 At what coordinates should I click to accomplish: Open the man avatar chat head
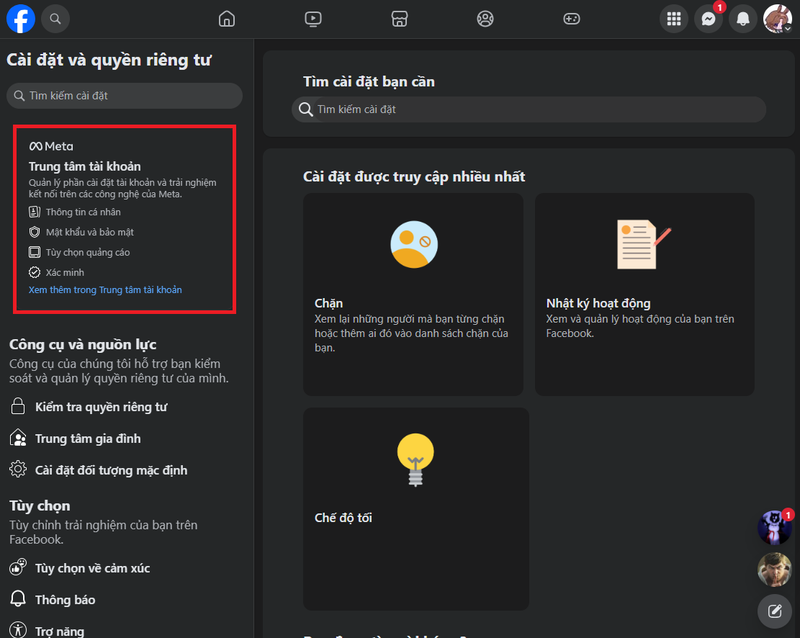point(774,570)
